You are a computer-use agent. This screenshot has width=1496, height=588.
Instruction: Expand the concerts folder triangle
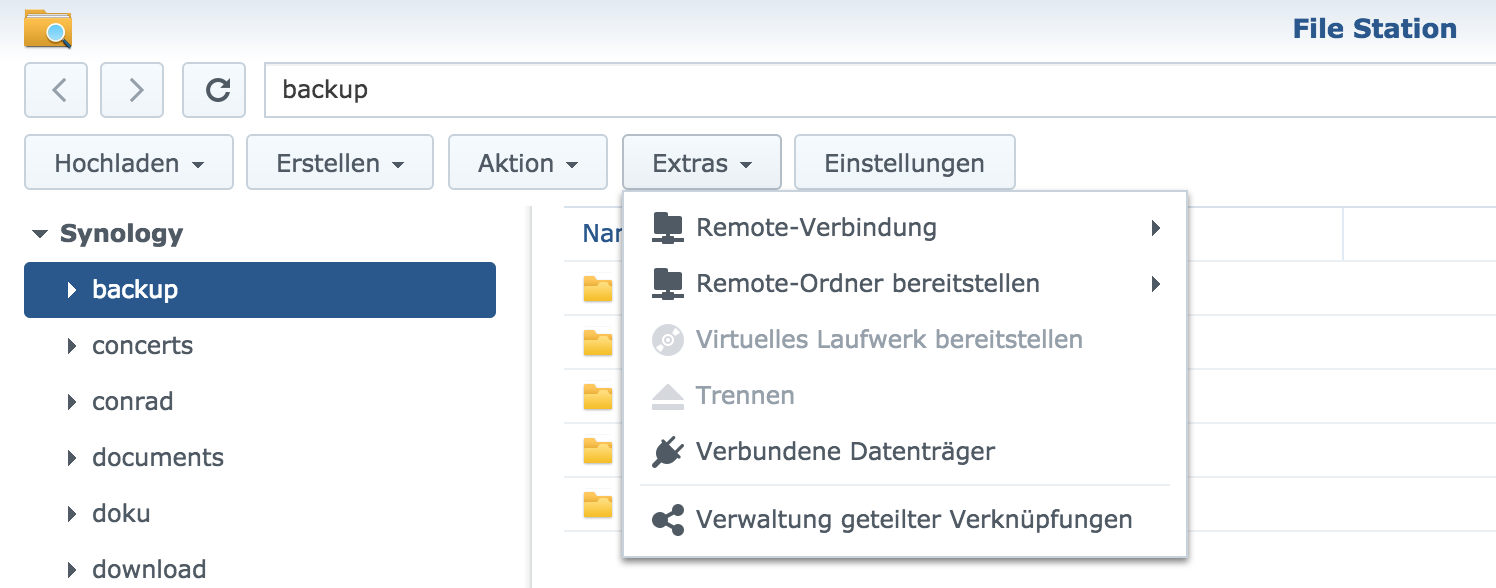pos(72,346)
